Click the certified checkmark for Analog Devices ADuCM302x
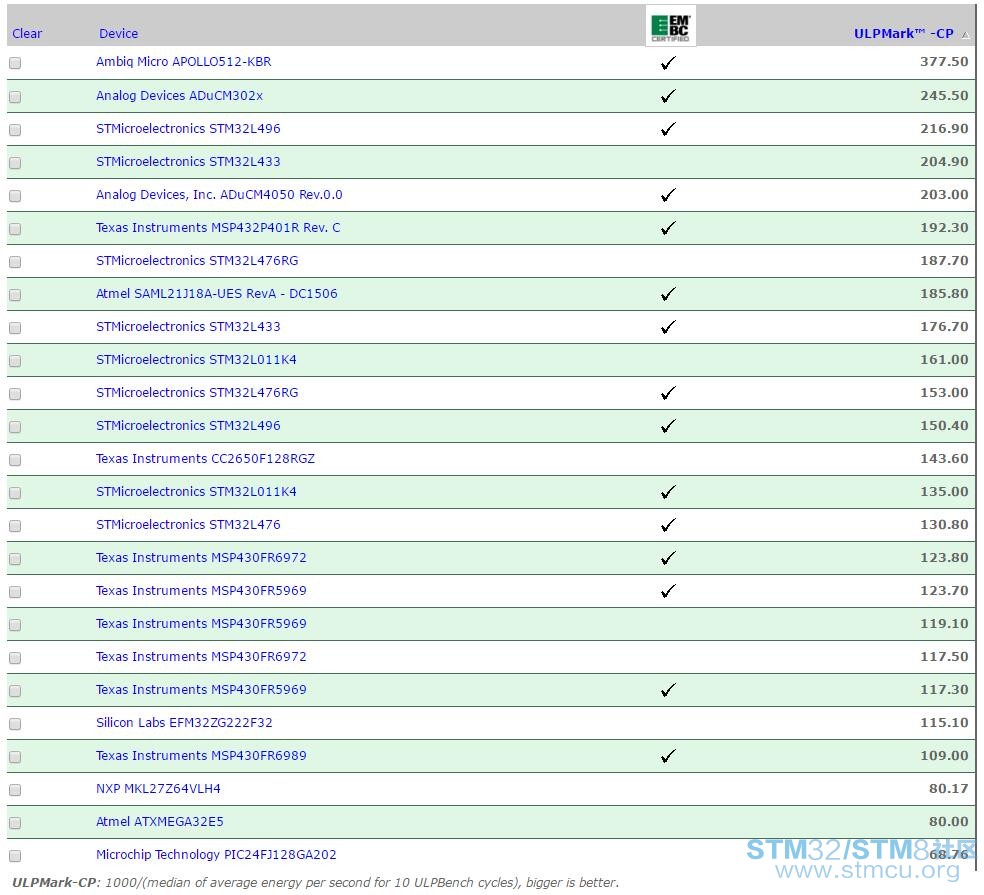Image resolution: width=984 pixels, height=895 pixels. click(668, 96)
